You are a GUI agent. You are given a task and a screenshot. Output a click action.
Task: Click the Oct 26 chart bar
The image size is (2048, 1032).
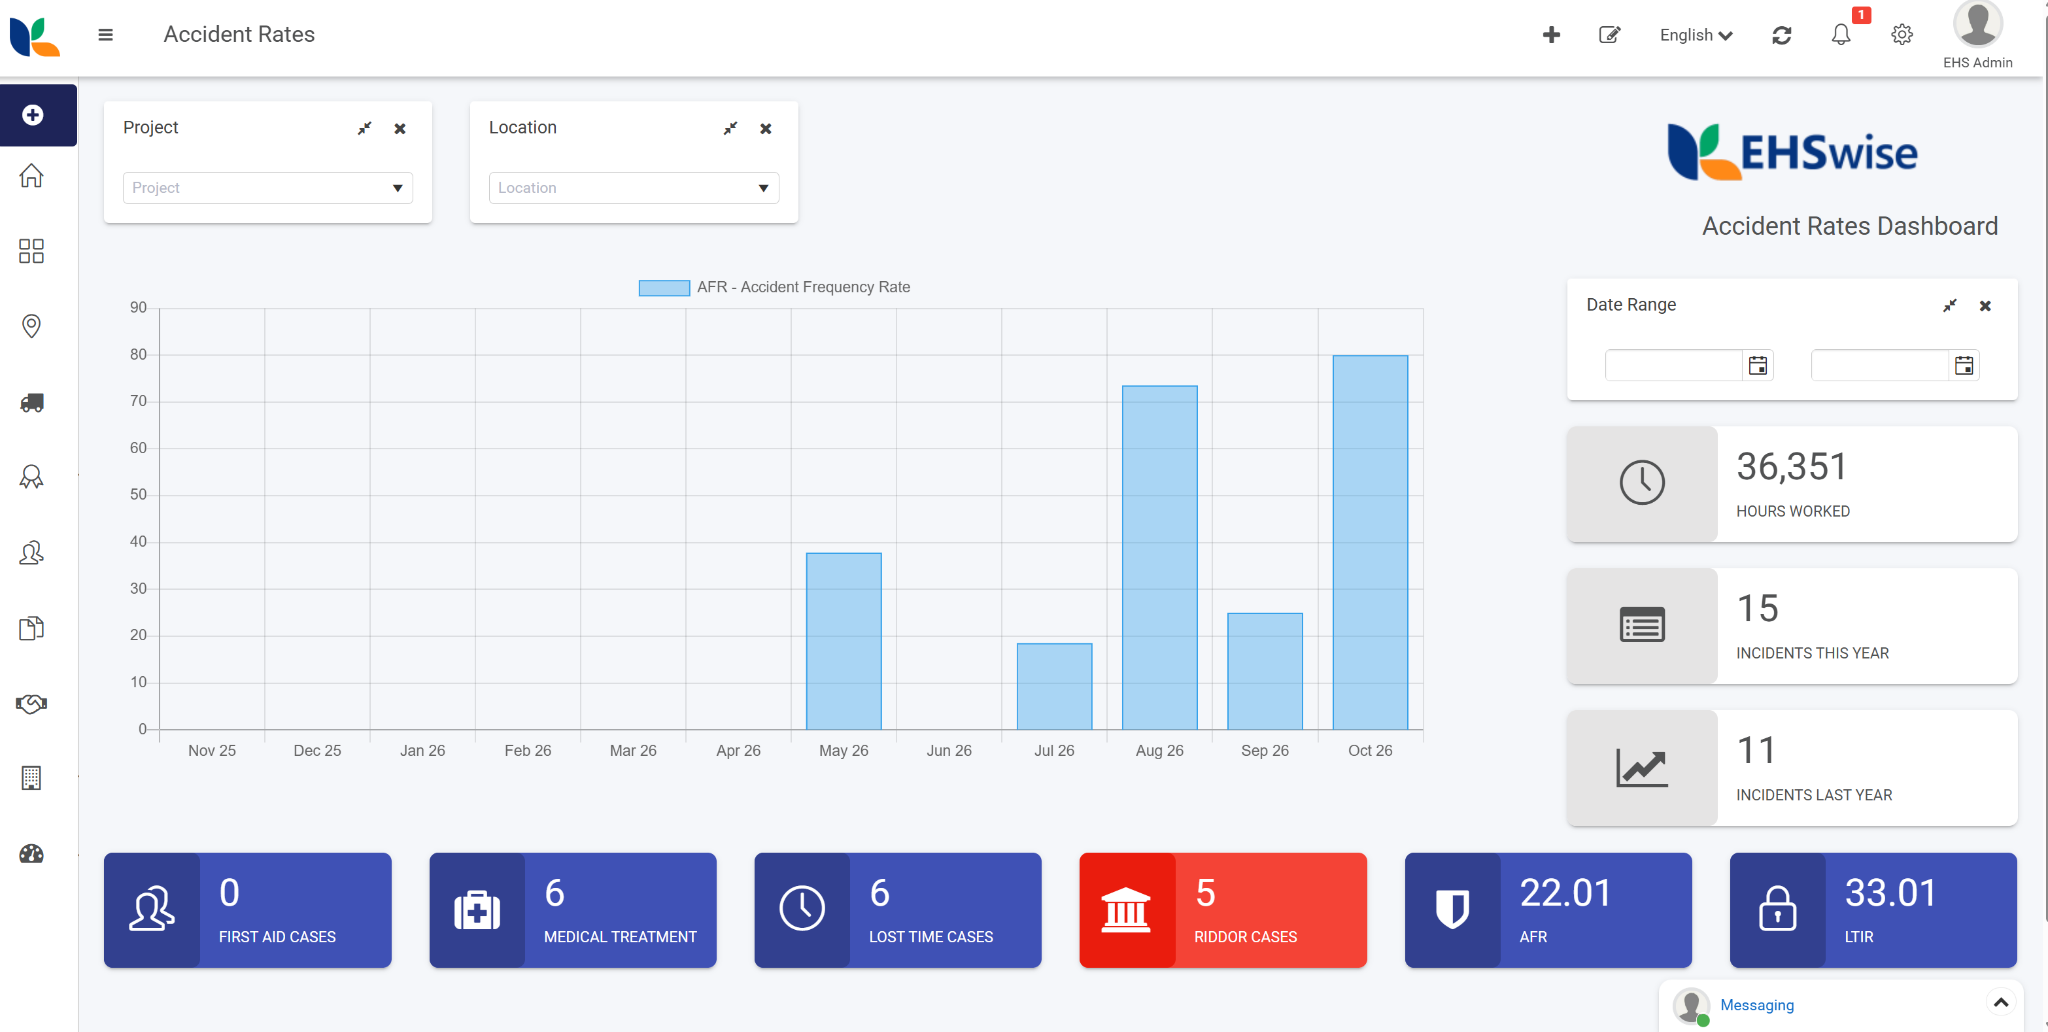coord(1370,542)
